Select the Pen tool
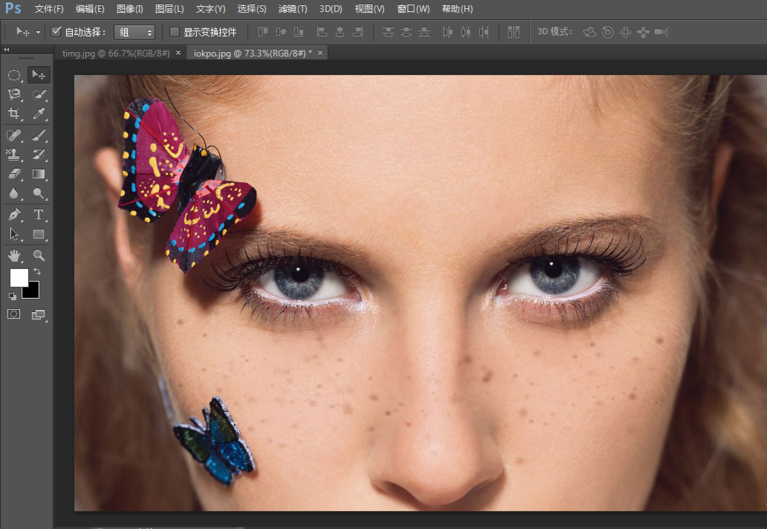The height and width of the screenshot is (529, 767). [x=15, y=215]
